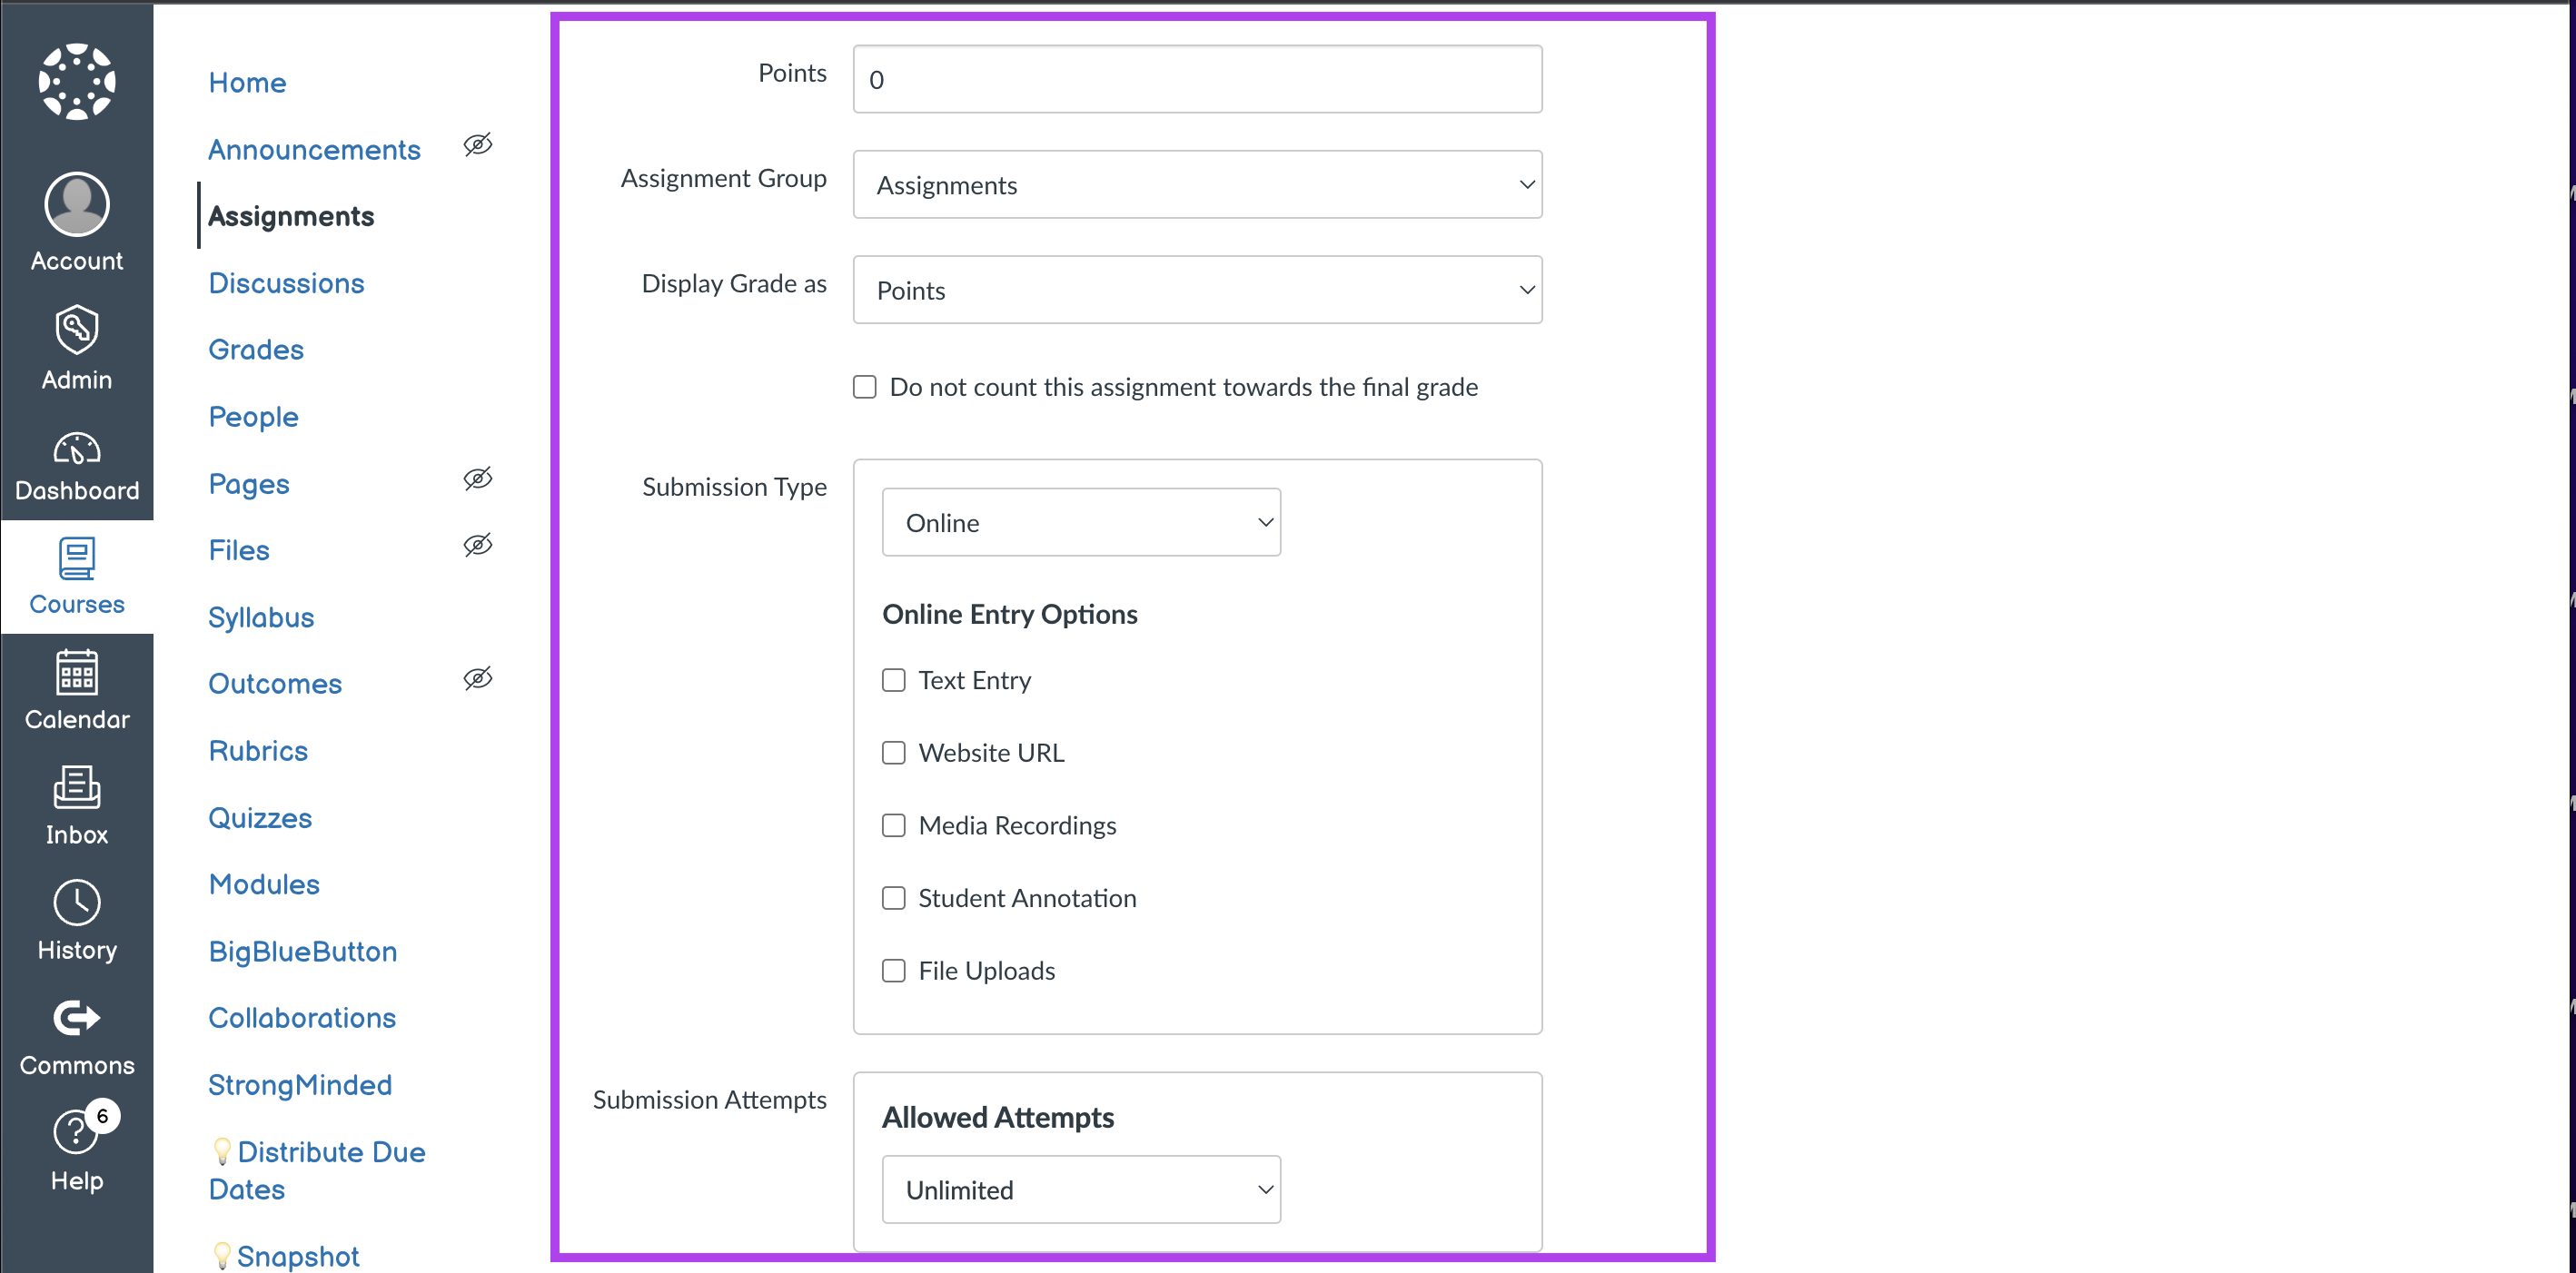Open the Admin shield icon
Screen dimensions: 2576x1273
tap(77, 331)
